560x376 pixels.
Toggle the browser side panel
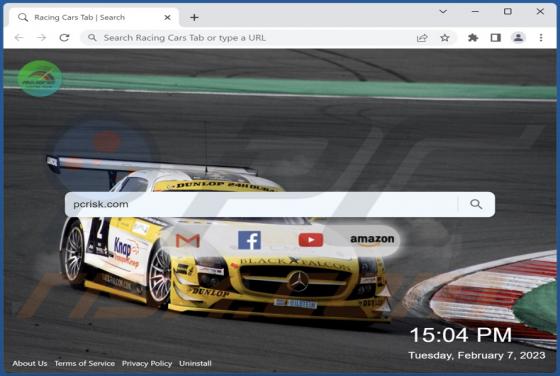496,38
